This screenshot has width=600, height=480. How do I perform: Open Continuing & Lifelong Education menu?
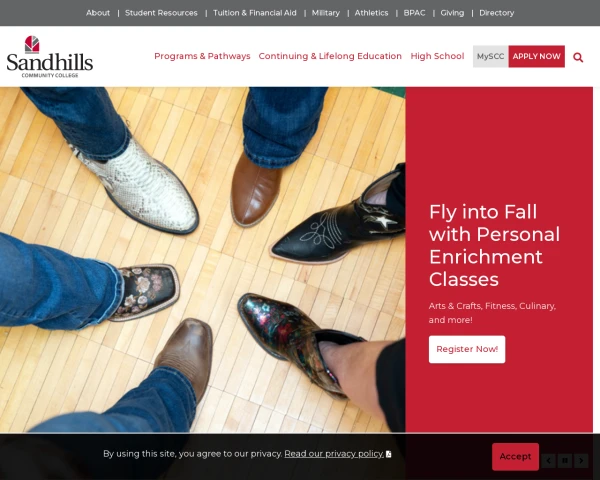click(x=330, y=56)
